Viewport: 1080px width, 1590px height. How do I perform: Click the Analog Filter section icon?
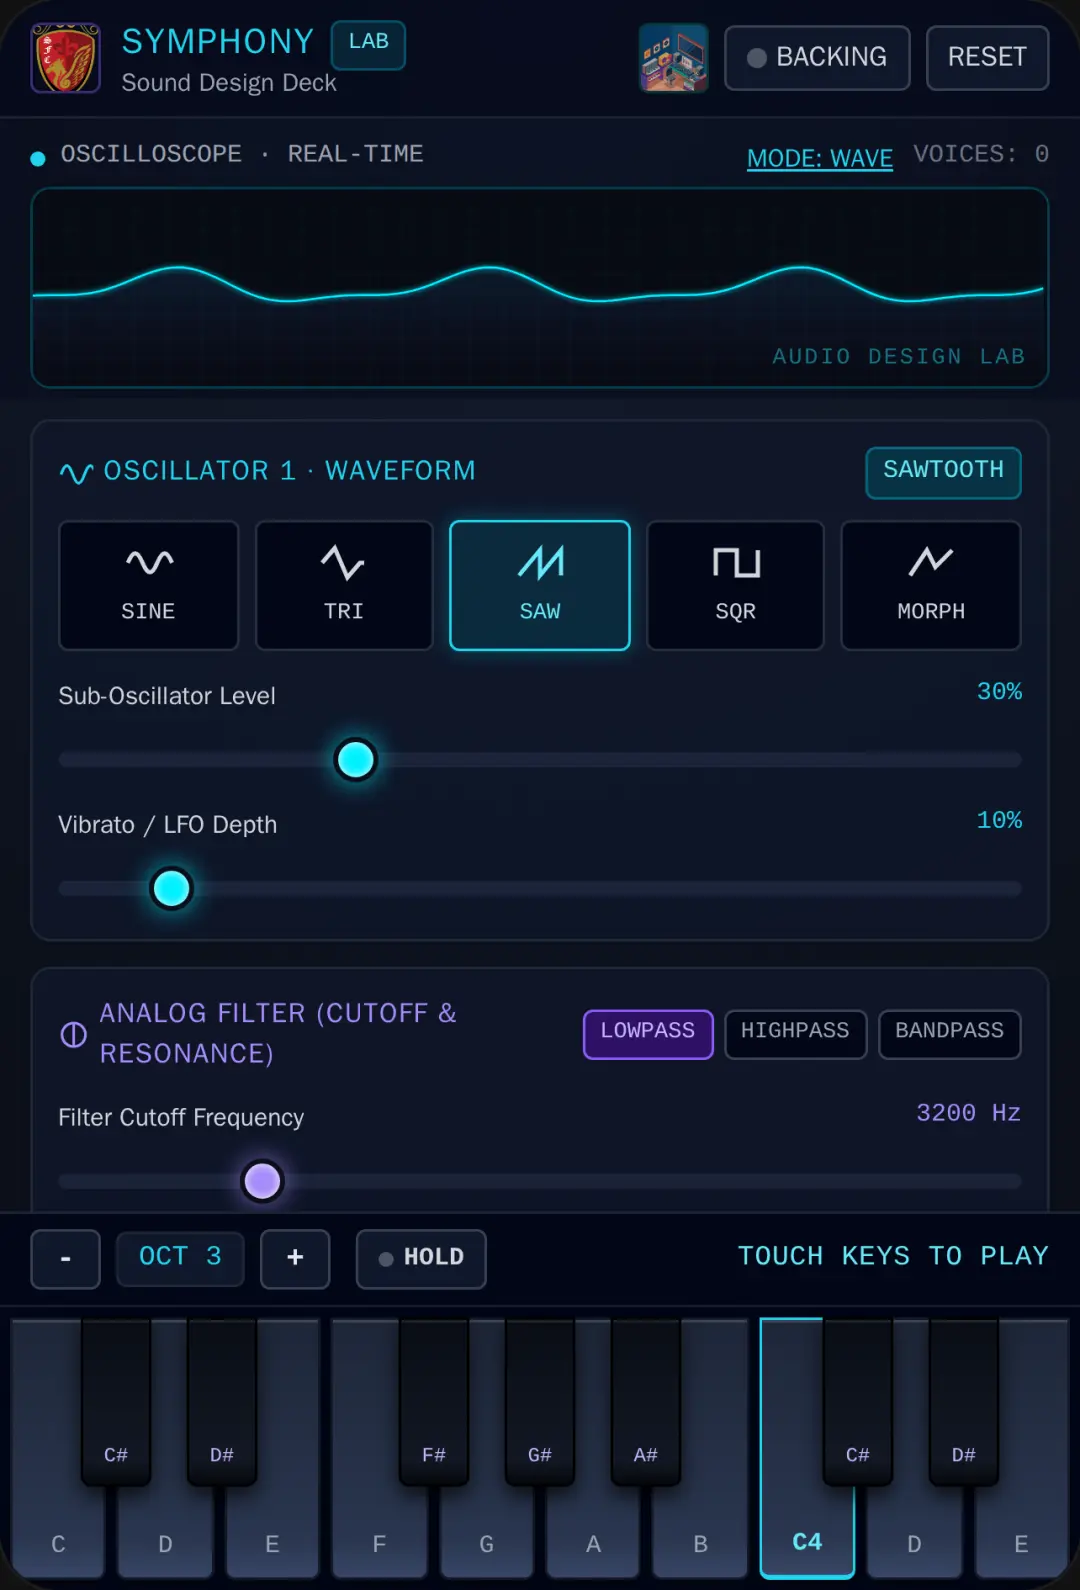click(x=74, y=1034)
